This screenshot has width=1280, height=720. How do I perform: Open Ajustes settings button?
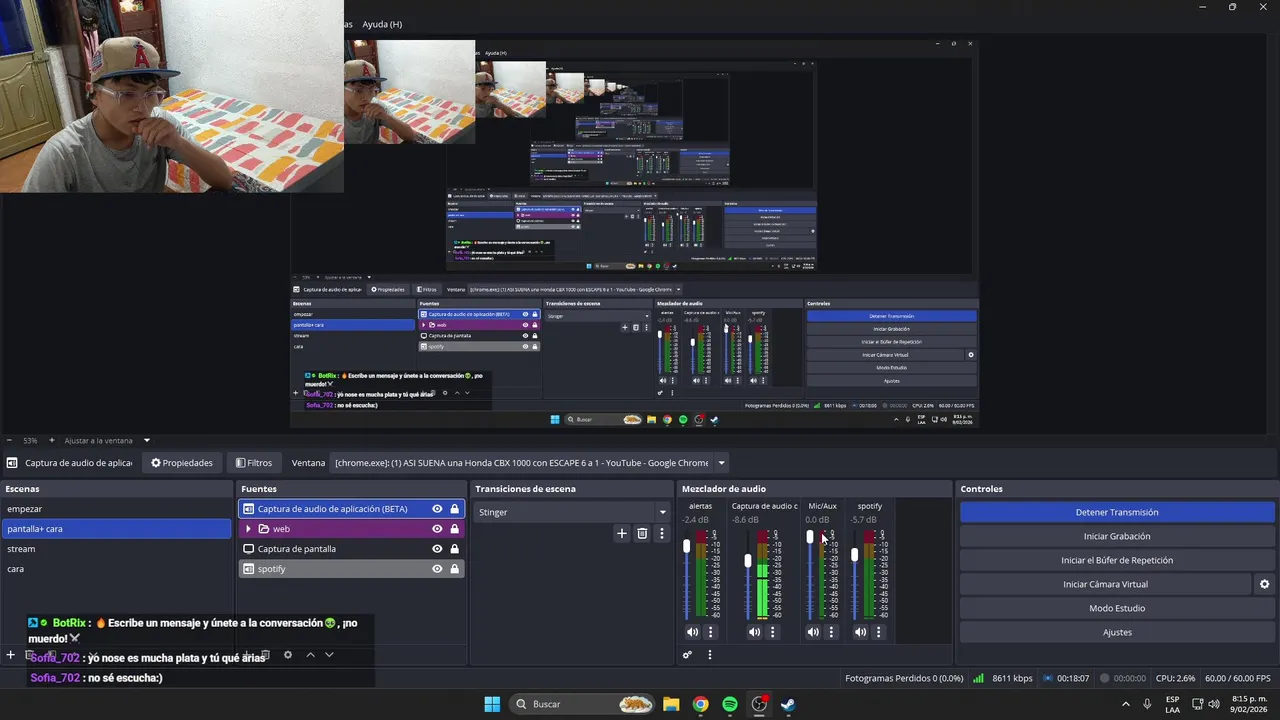1117,632
